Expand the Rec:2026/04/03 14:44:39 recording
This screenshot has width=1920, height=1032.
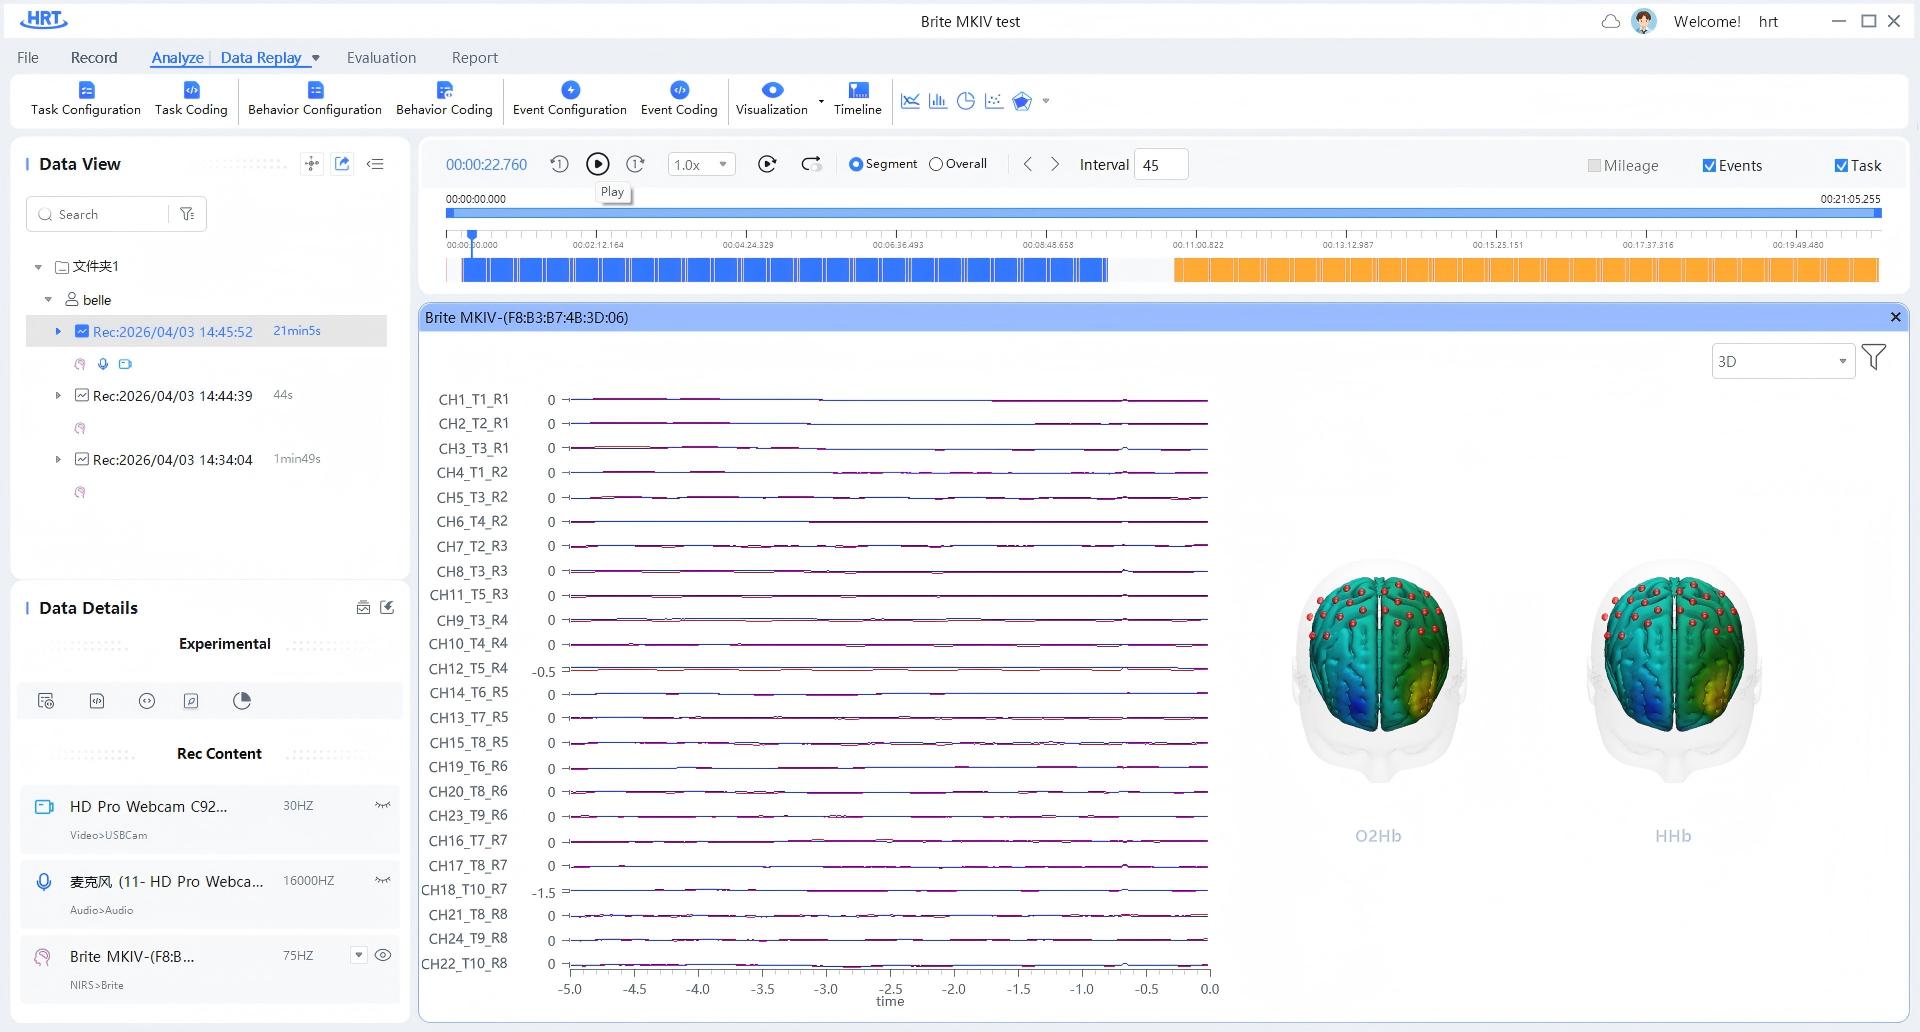point(58,396)
